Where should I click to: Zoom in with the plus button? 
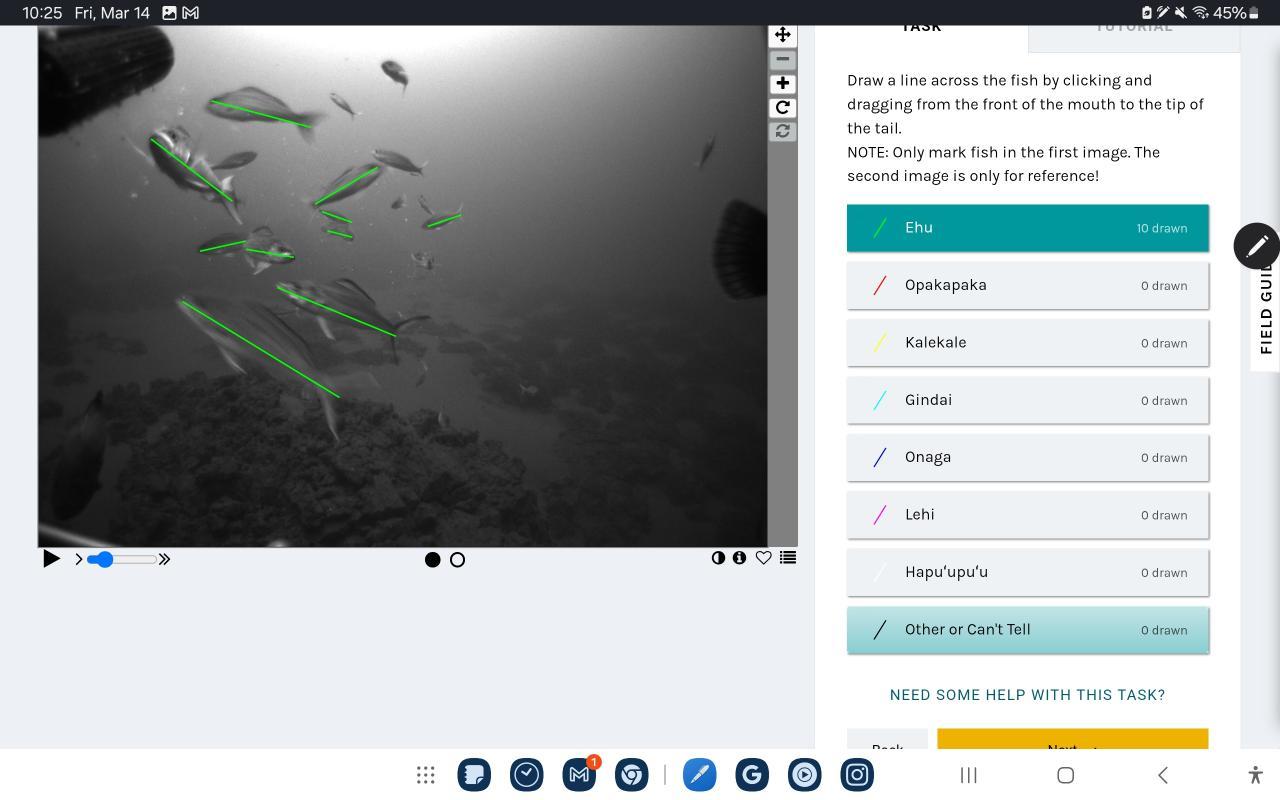[783, 83]
